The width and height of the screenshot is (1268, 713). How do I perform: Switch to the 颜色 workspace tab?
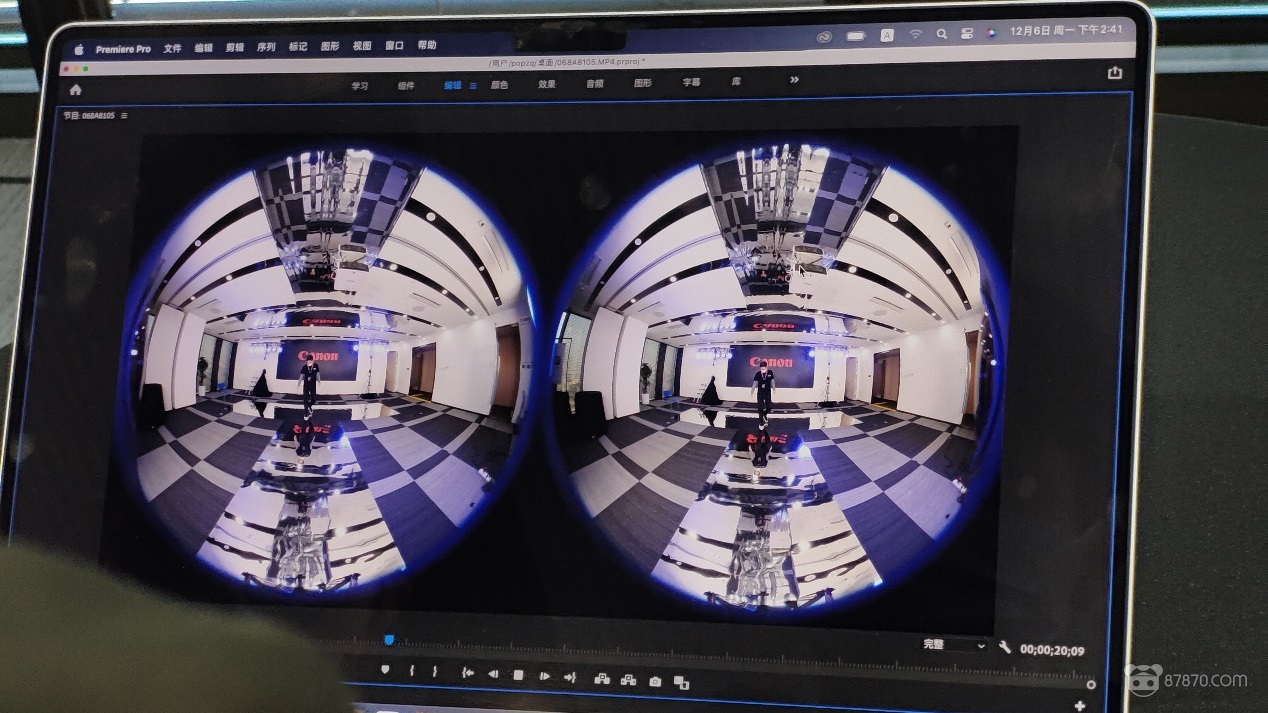(x=499, y=85)
